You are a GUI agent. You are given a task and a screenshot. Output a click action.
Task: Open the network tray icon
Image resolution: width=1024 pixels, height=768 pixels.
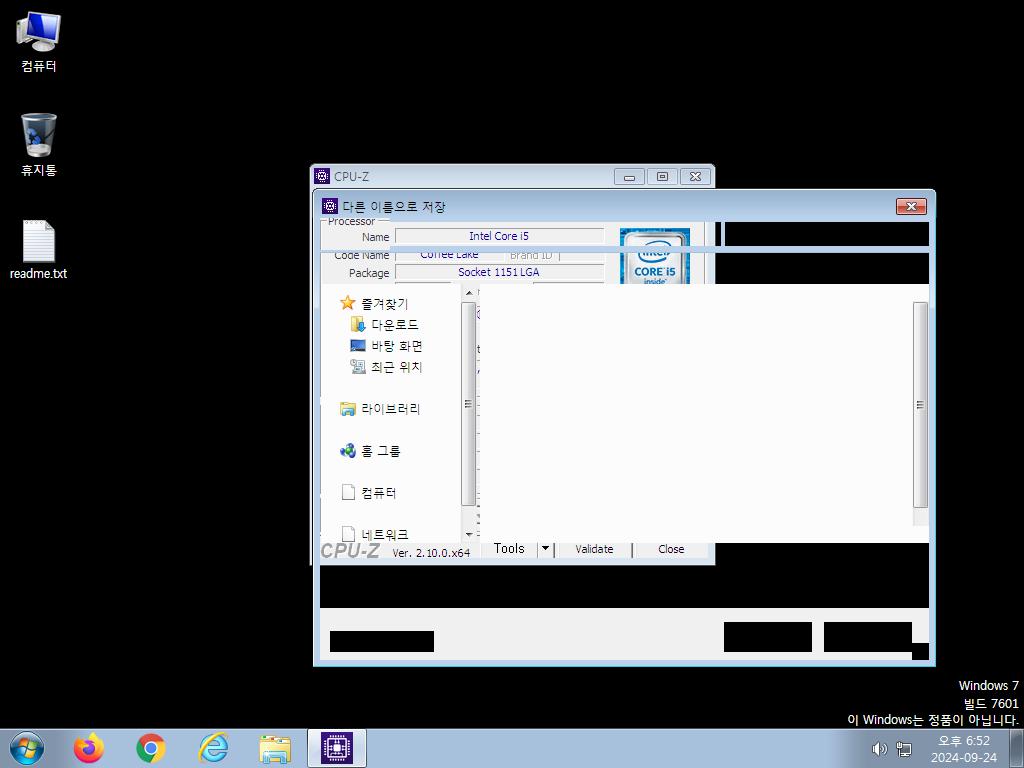(x=904, y=749)
